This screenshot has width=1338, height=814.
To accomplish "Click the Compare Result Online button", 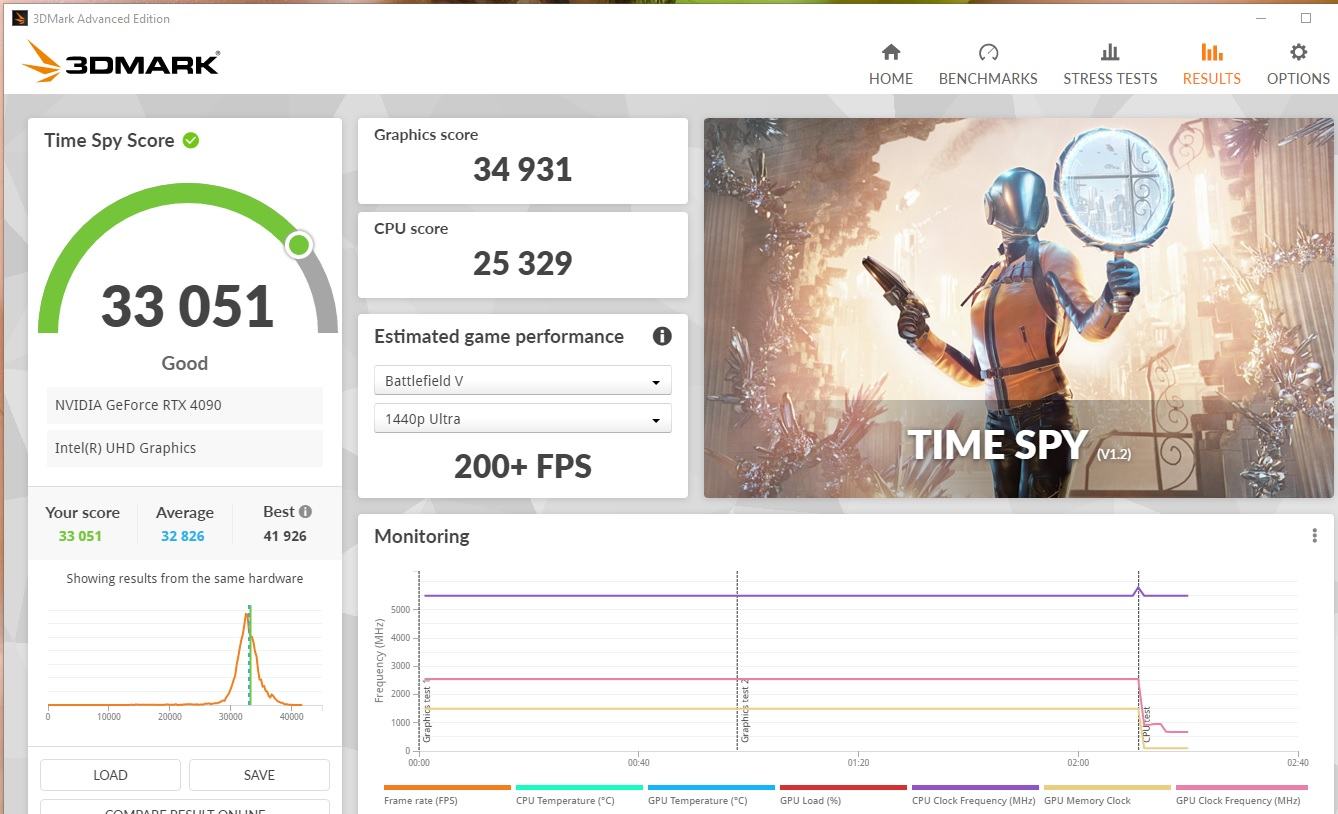I will [x=185, y=807].
